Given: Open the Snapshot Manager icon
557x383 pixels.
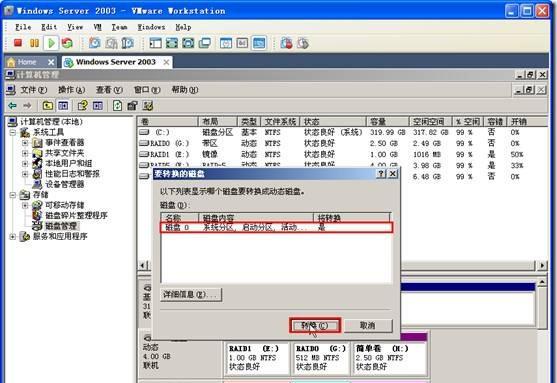Looking at the screenshot, I should (x=128, y=43).
